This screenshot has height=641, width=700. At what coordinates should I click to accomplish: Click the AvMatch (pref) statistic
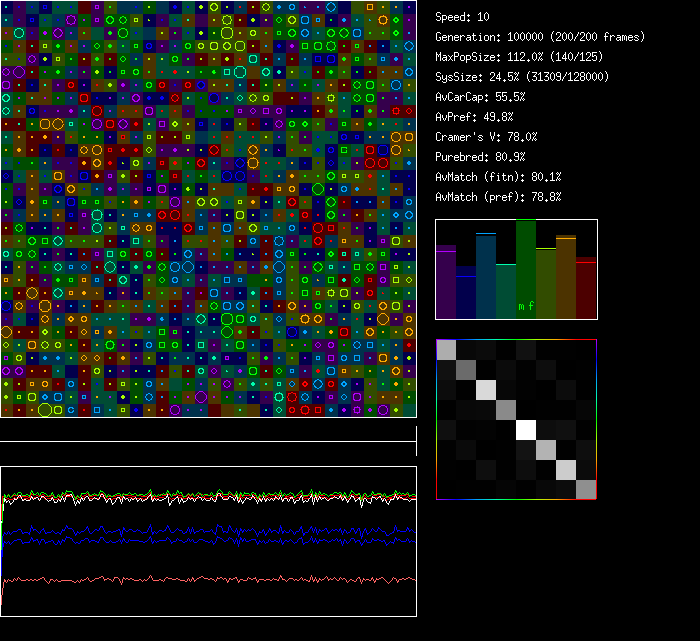(498, 197)
